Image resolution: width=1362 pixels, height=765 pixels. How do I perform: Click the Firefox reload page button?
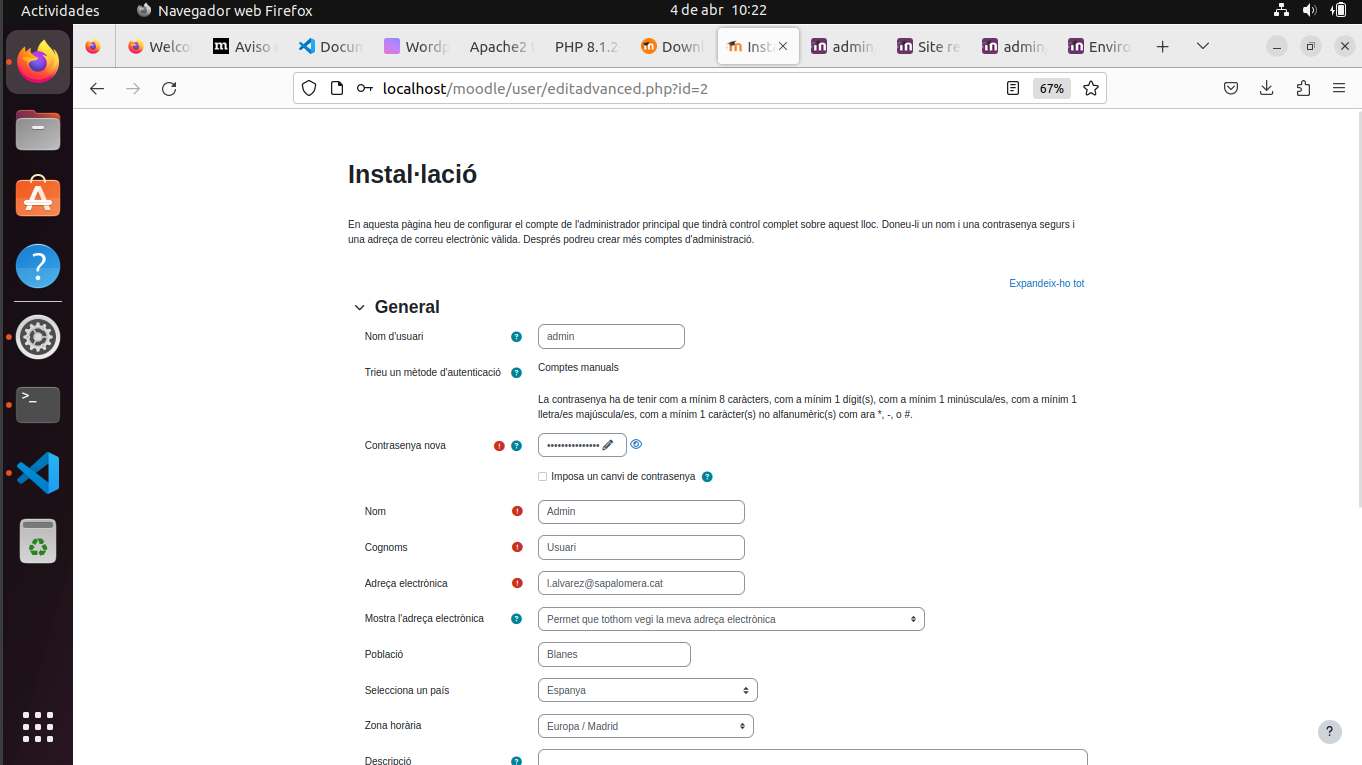click(x=169, y=88)
